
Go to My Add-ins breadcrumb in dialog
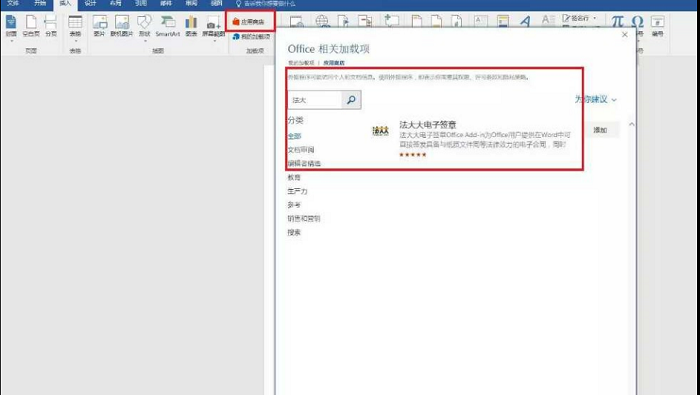(301, 63)
